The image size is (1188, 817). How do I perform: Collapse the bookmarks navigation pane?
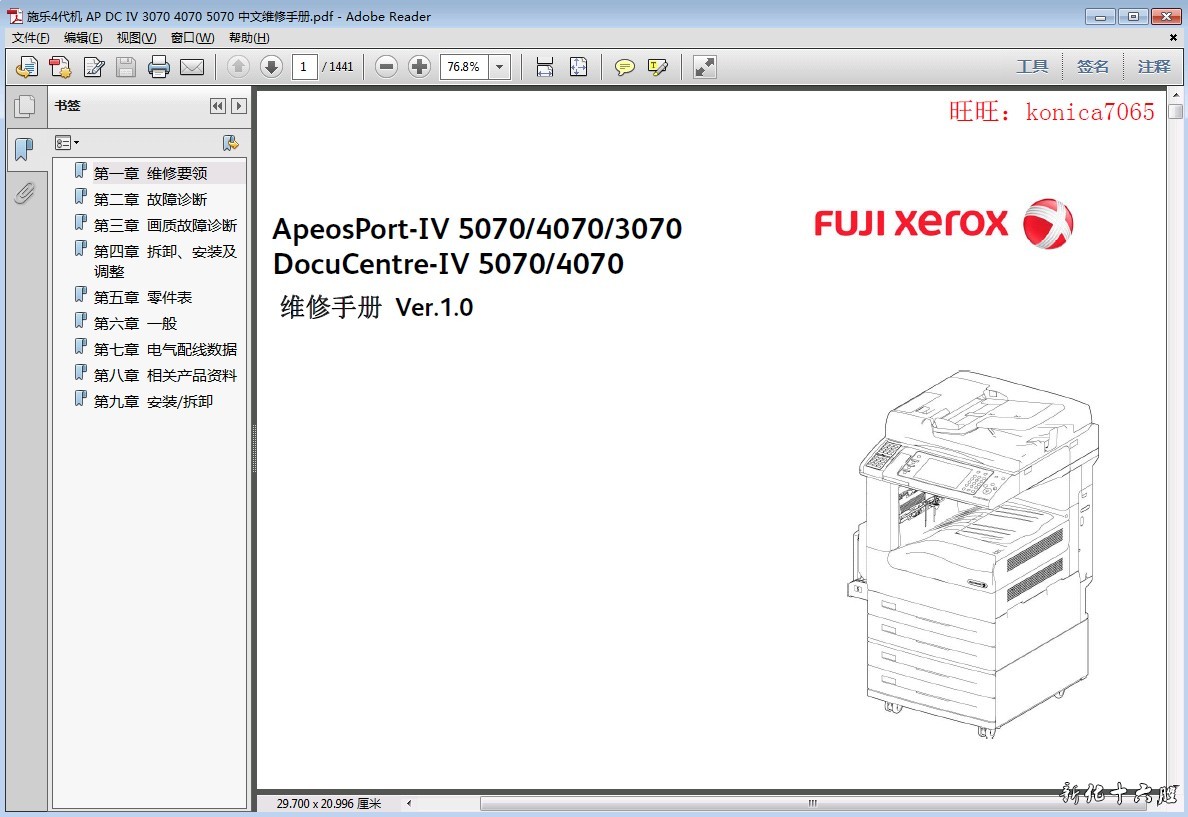pos(217,106)
